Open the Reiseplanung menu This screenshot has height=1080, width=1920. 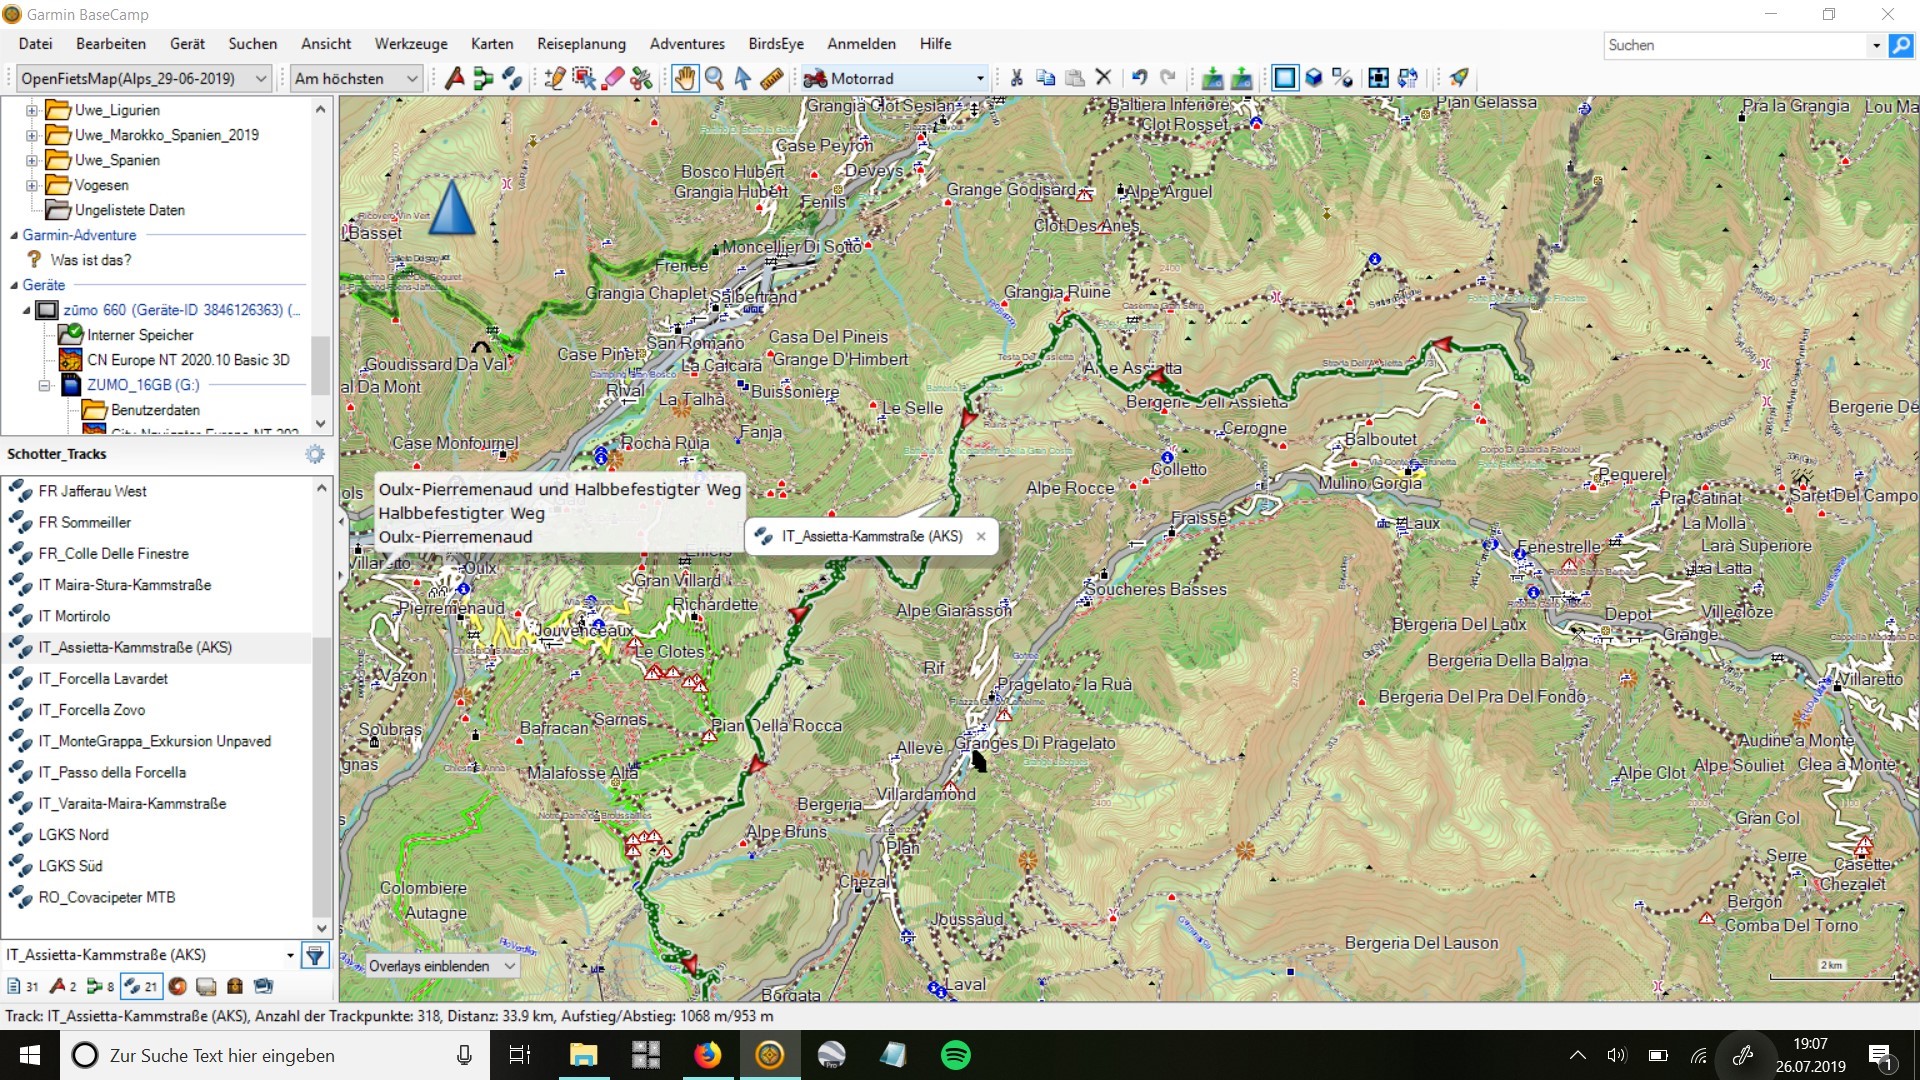click(x=581, y=44)
